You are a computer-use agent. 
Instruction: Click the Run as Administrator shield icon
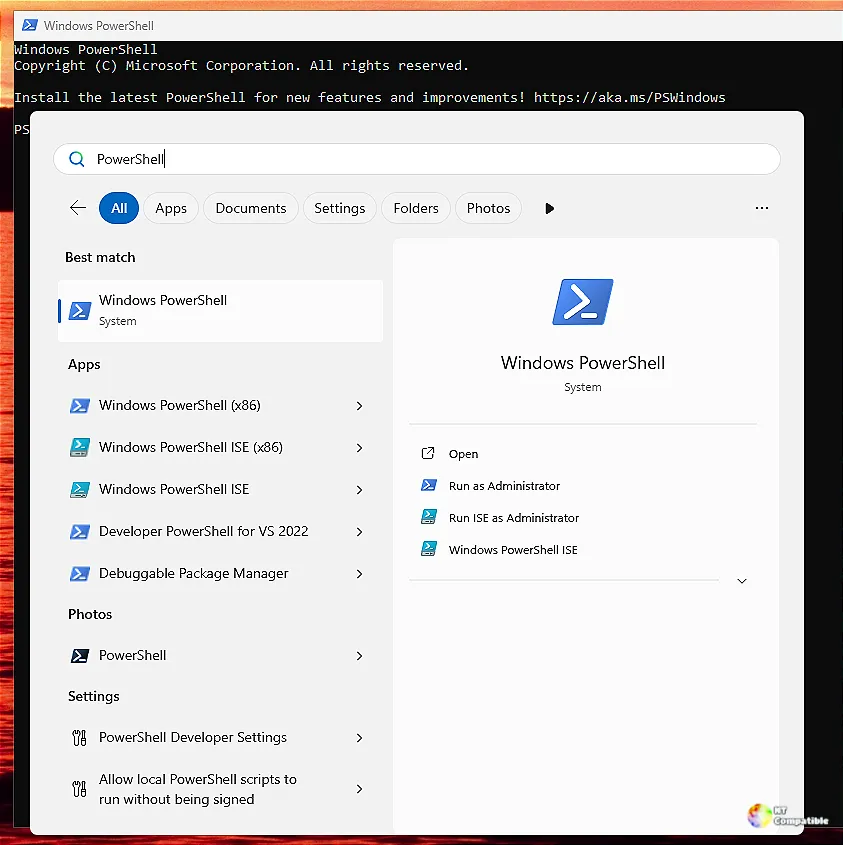pyautogui.click(x=429, y=485)
